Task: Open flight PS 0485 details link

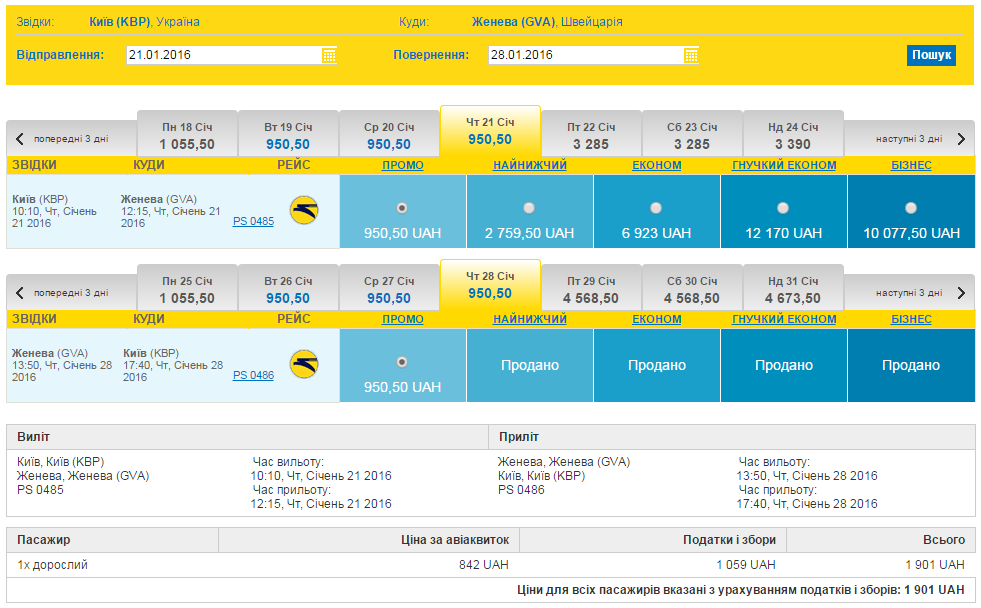Action: pos(253,221)
